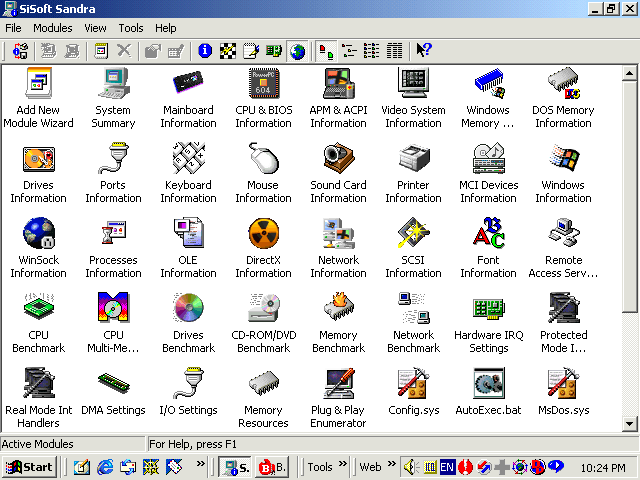Viewport: 640px width, 480px height.
Task: Run the Network Benchmark module
Action: (413, 323)
